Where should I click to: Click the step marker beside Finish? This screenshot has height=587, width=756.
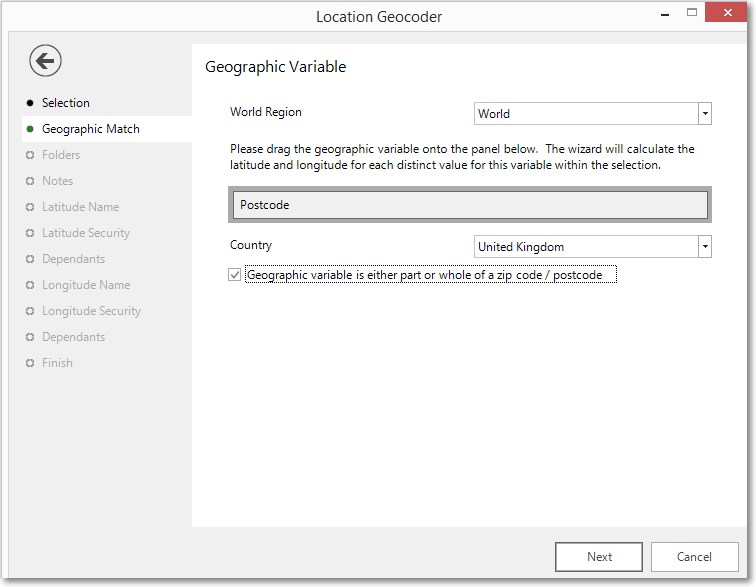(x=30, y=363)
